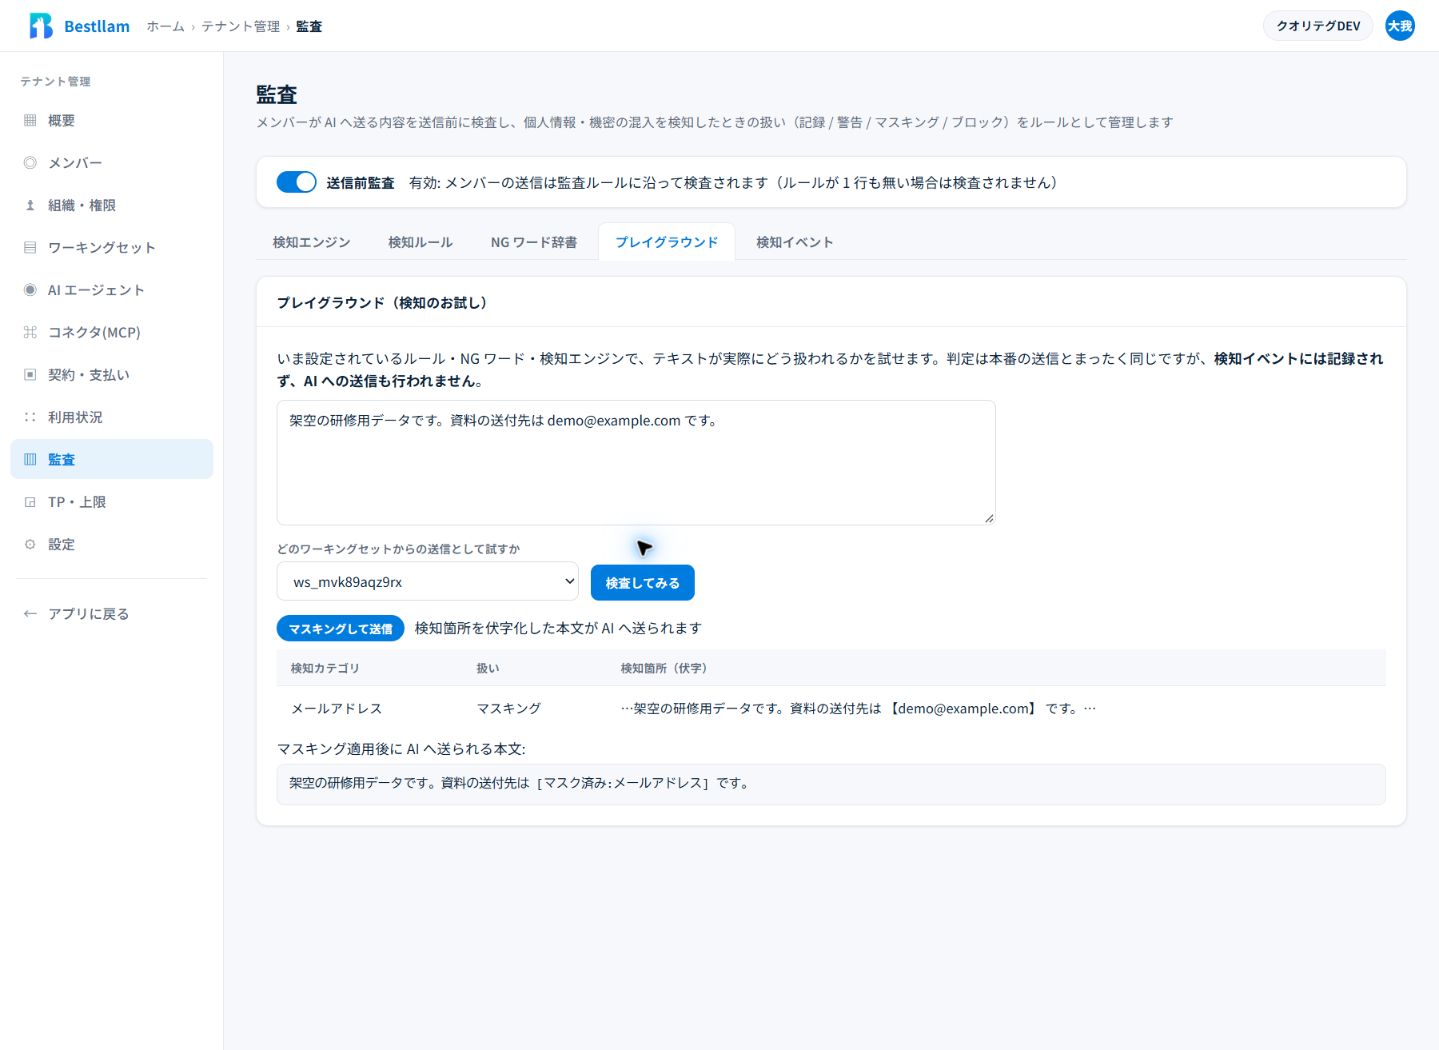Viewport: 1439px width, 1050px height.
Task: Click the back arrow icon for アプリに戻る
Action: point(30,614)
